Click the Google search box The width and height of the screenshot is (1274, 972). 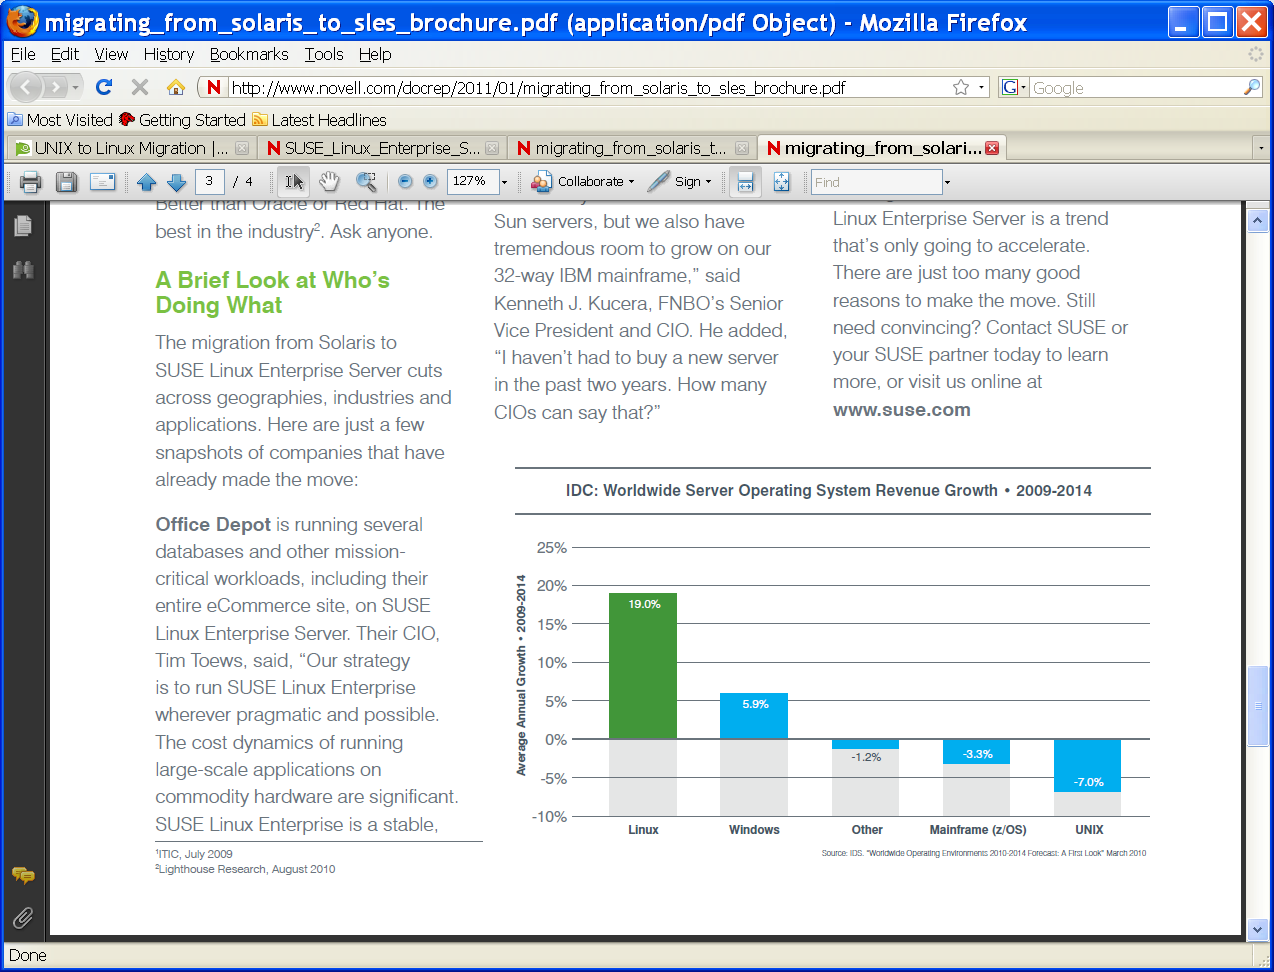(x=1136, y=87)
